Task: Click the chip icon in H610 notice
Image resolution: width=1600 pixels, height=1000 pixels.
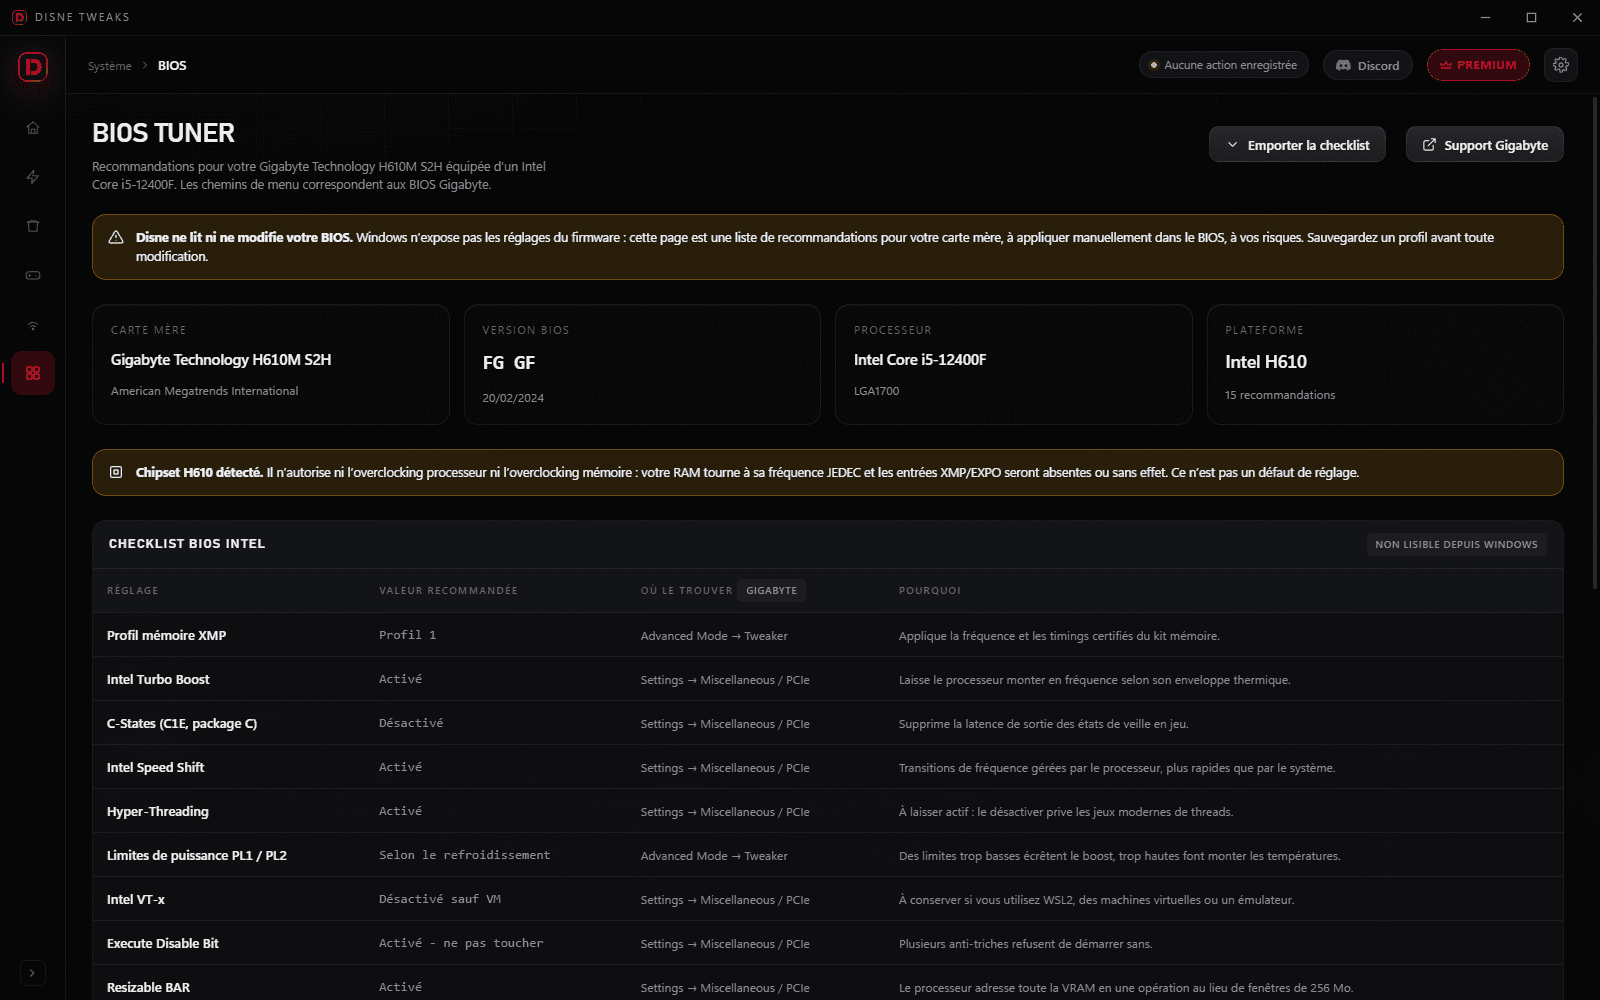Action: coord(116,472)
